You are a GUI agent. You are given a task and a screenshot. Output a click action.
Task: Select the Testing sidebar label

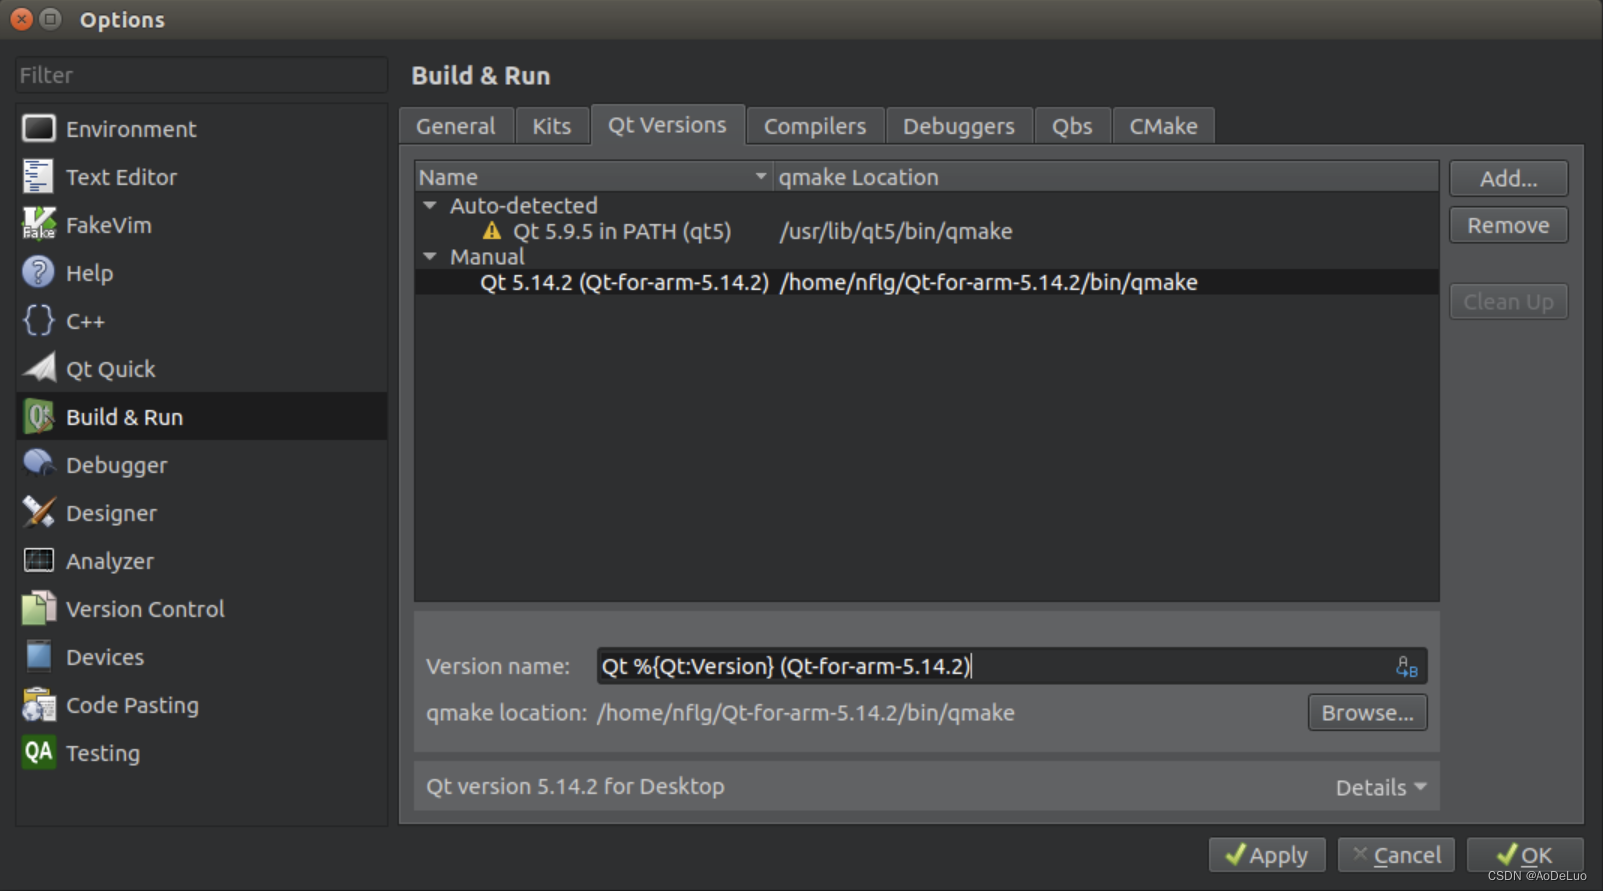(x=103, y=753)
